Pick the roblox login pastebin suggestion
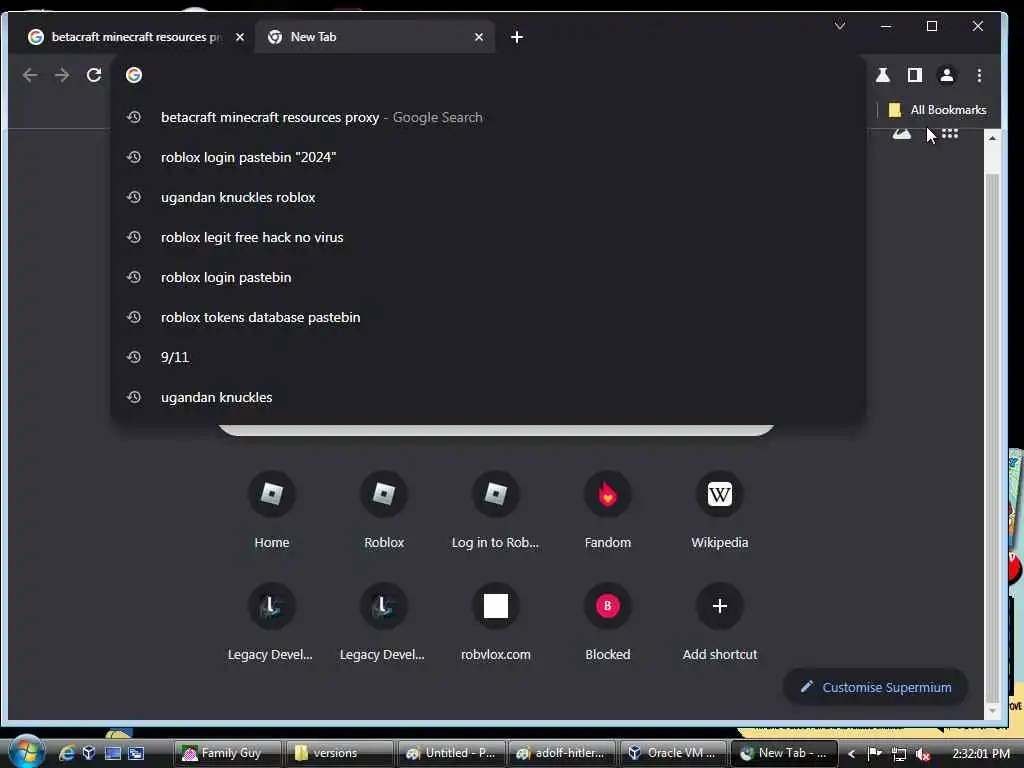The image size is (1024, 768). [488, 277]
